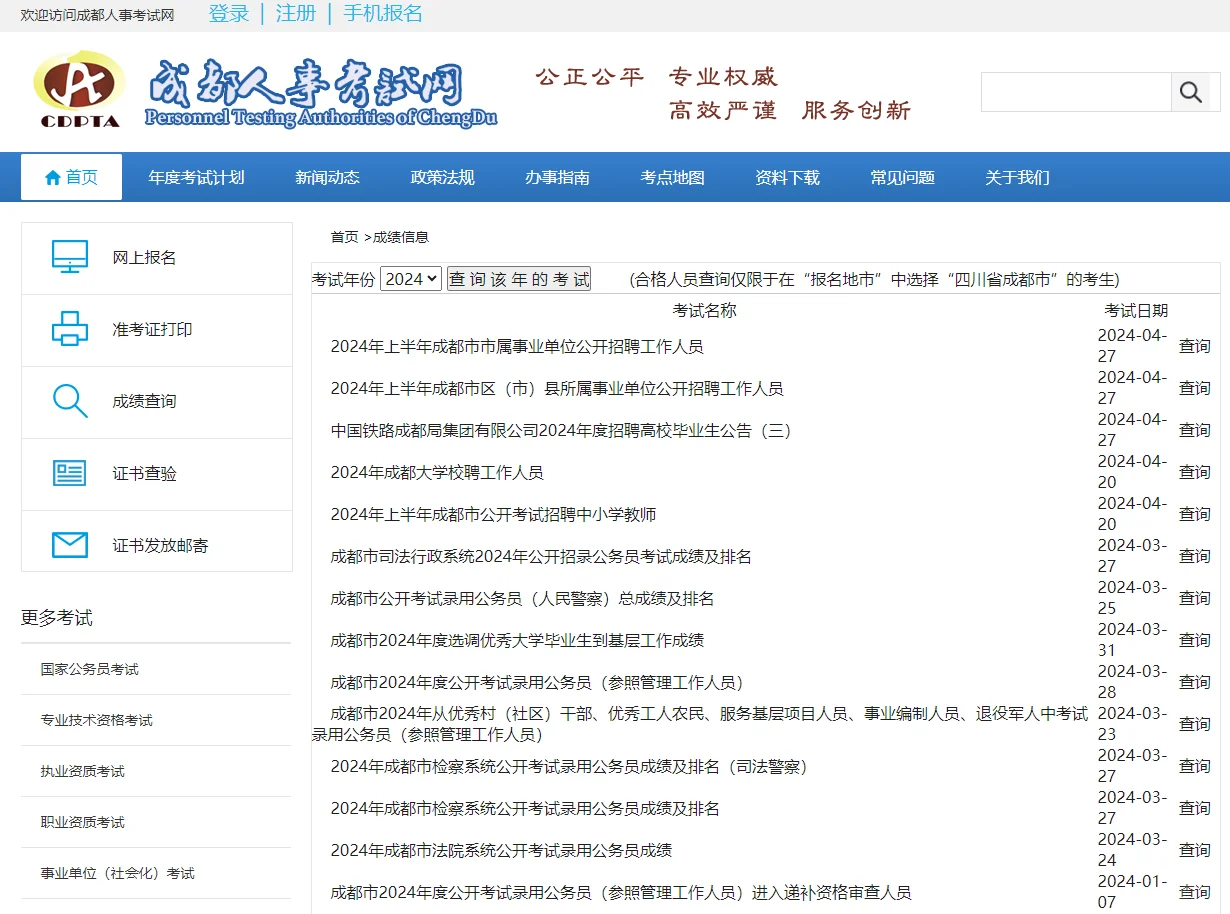Select 考点地图 in navigation bar

tap(672, 177)
